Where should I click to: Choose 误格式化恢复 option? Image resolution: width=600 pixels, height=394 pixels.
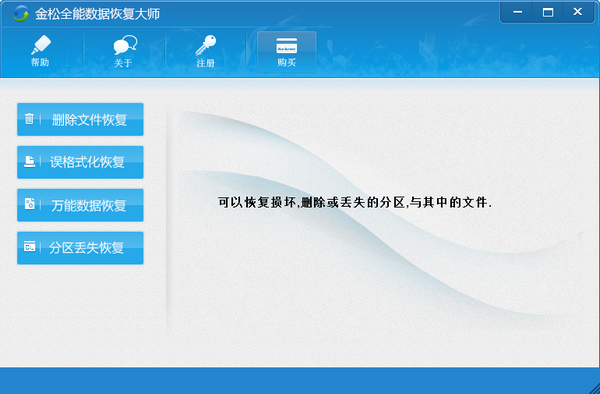tap(80, 162)
